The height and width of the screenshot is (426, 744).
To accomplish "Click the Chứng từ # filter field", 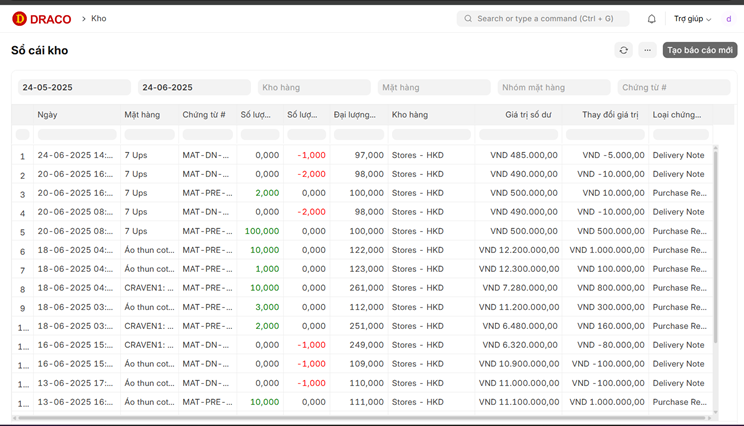I will pos(674,87).
